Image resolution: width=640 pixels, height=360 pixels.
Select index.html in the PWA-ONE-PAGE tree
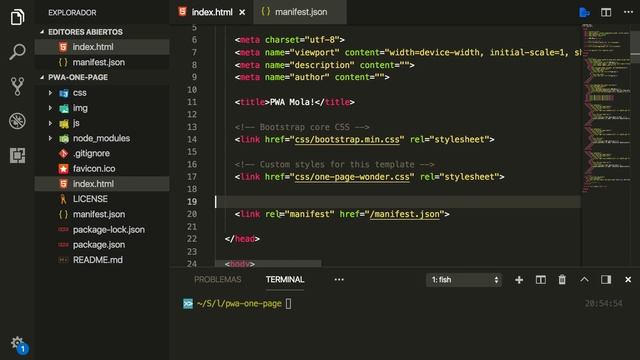102,184
